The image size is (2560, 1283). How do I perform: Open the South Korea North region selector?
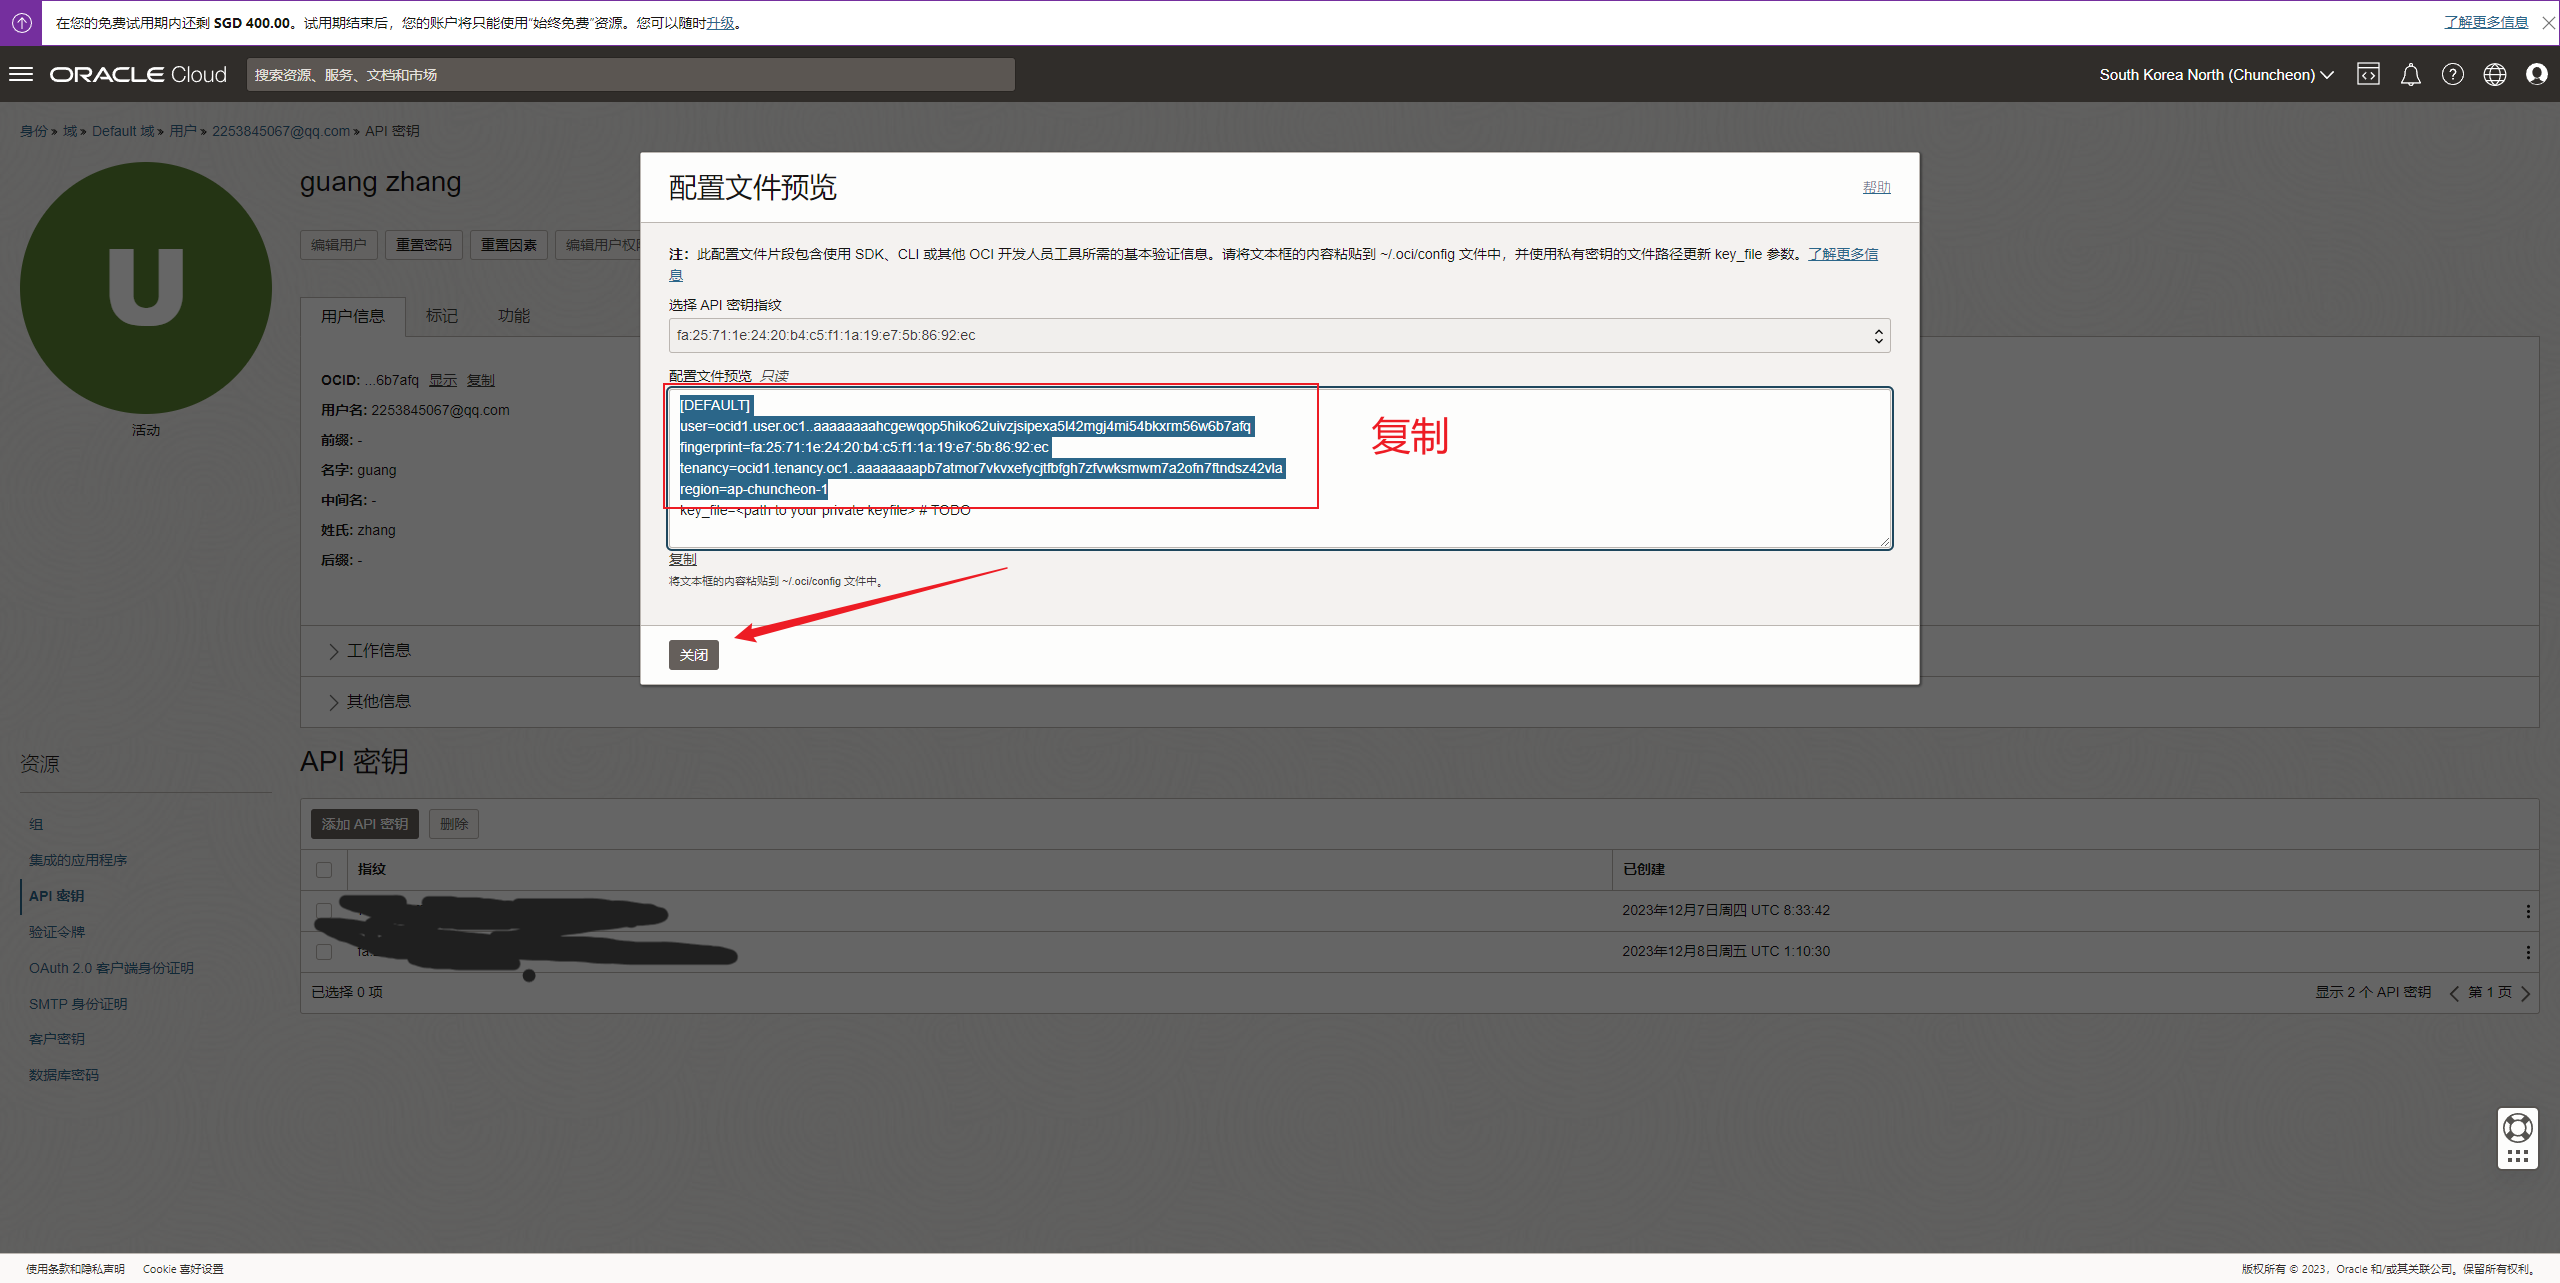(2216, 75)
